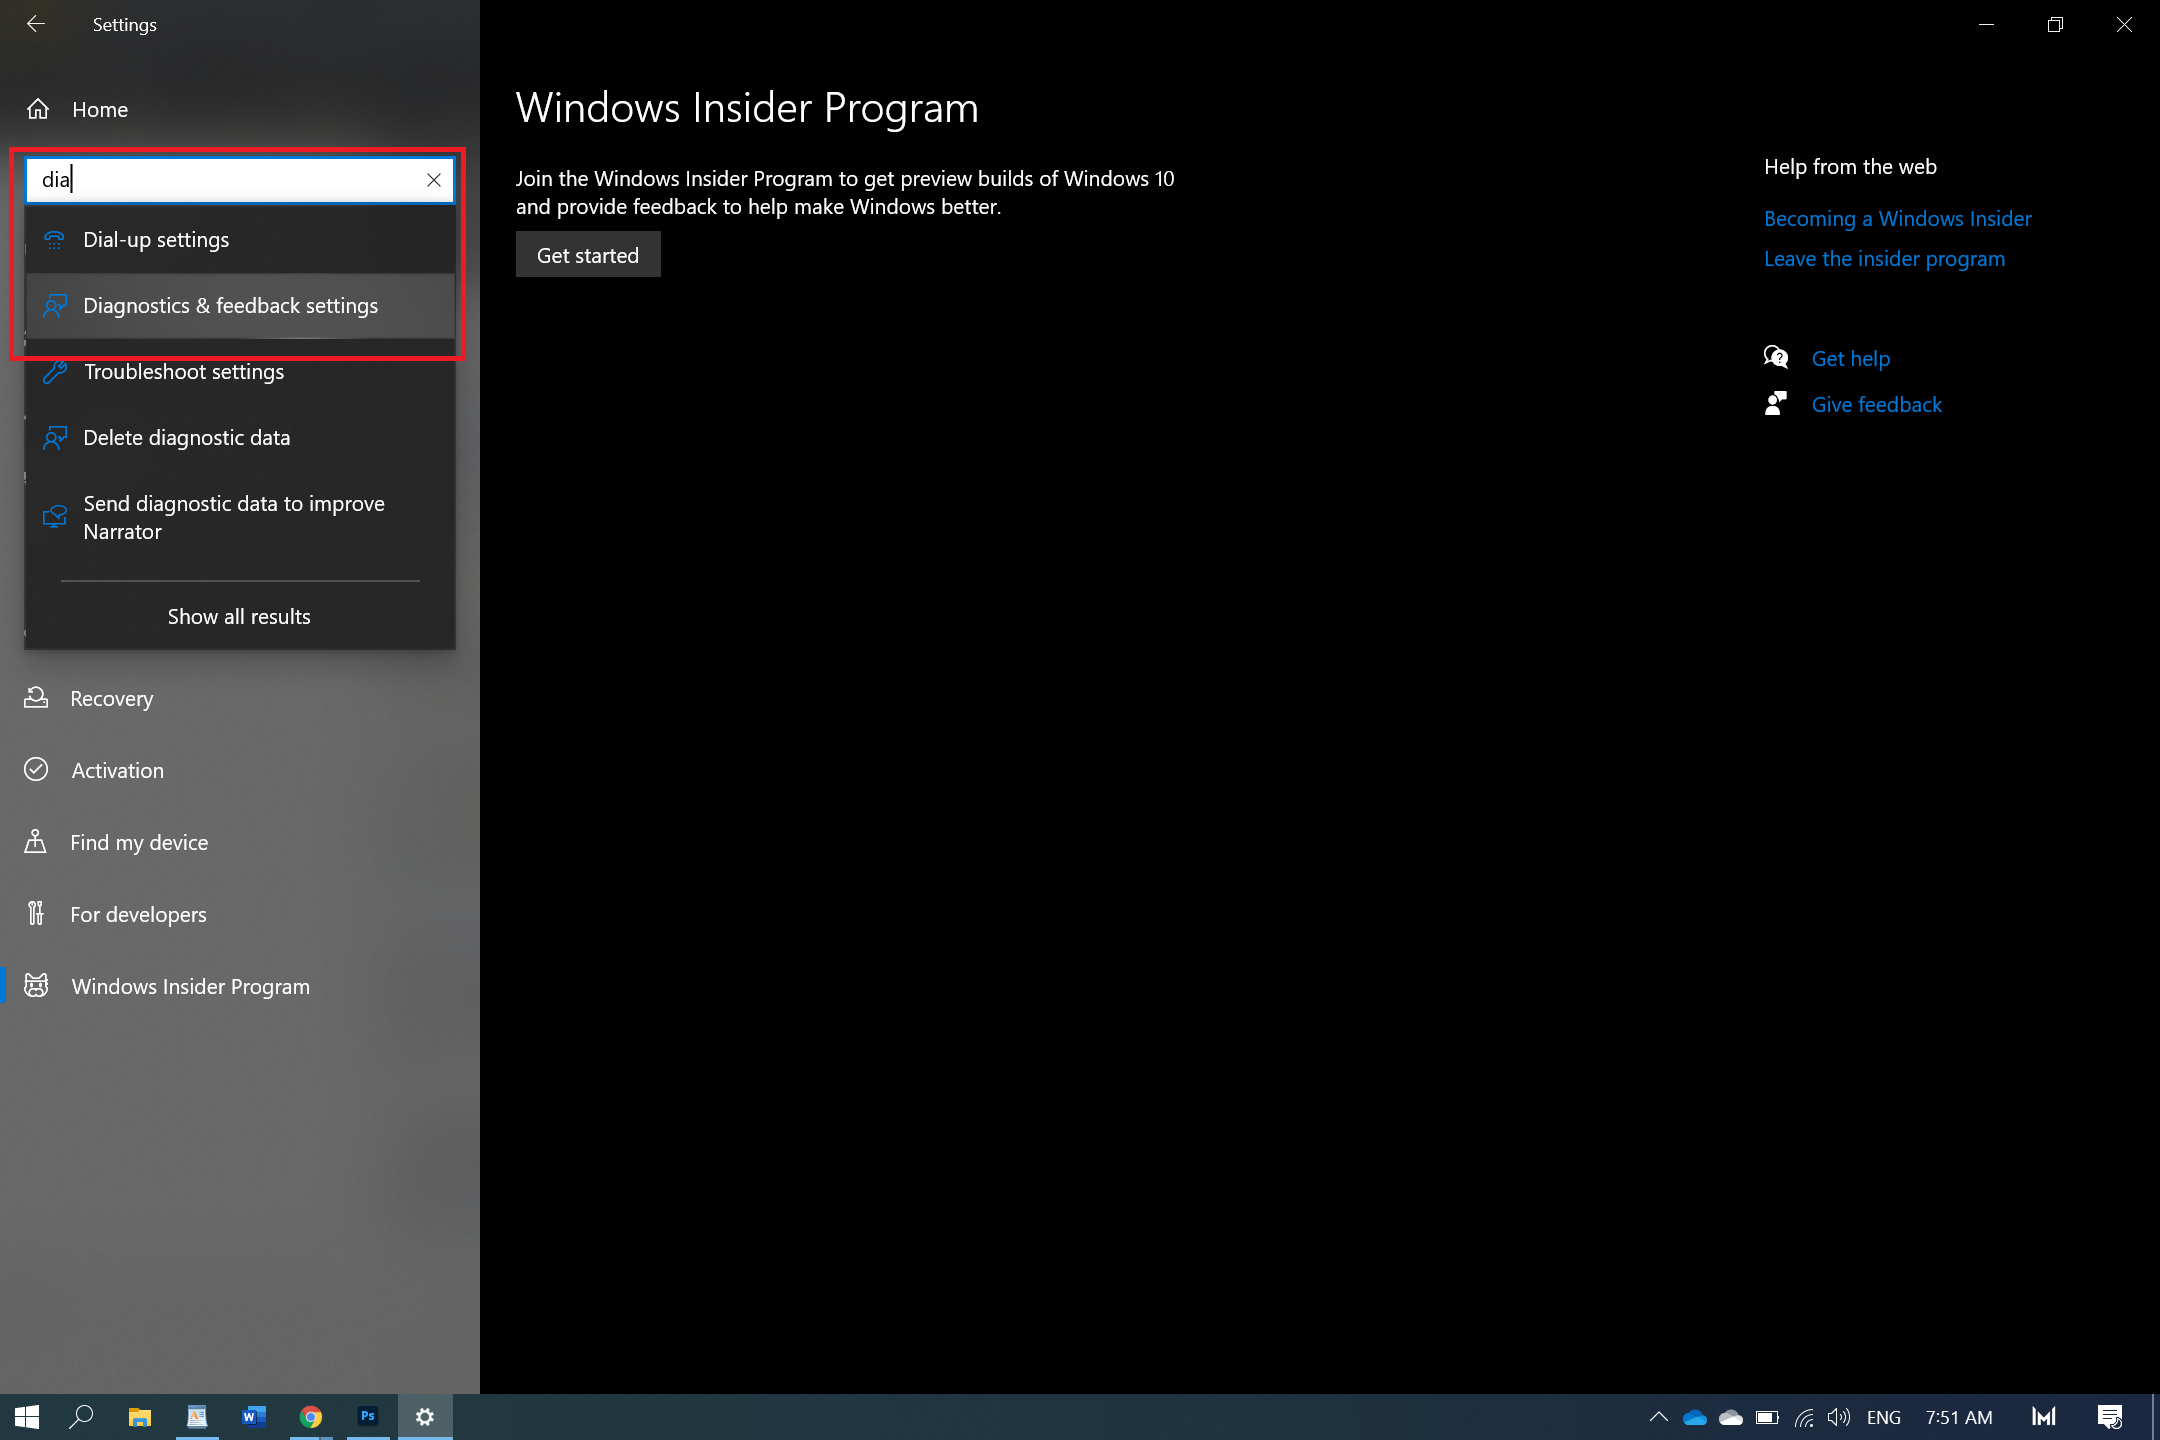The width and height of the screenshot is (2160, 1440).
Task: Open Becoming a Windows Insider link
Action: (1897, 219)
